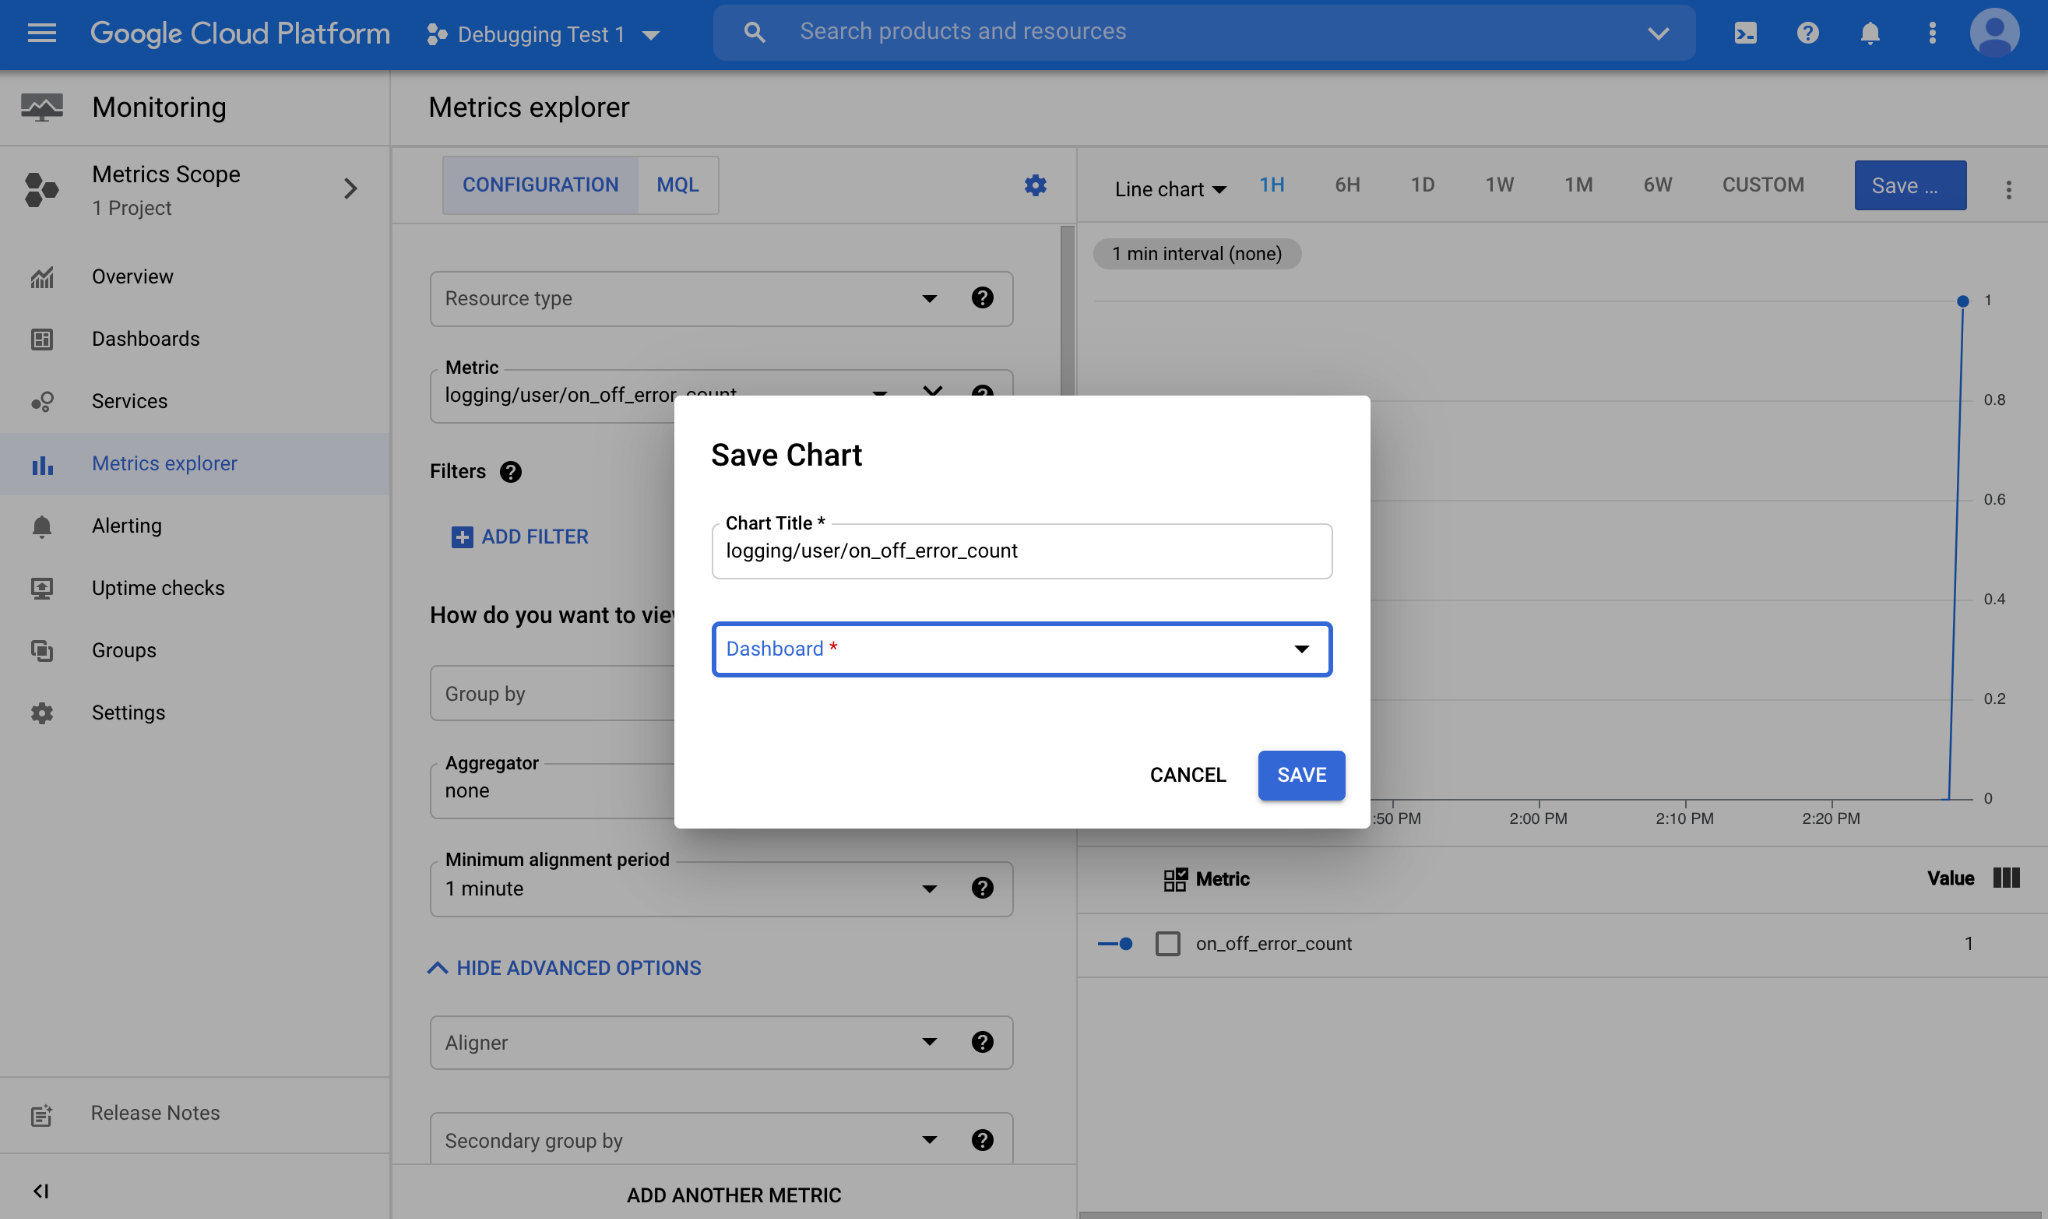Click the Dashboards sidebar icon

point(42,339)
